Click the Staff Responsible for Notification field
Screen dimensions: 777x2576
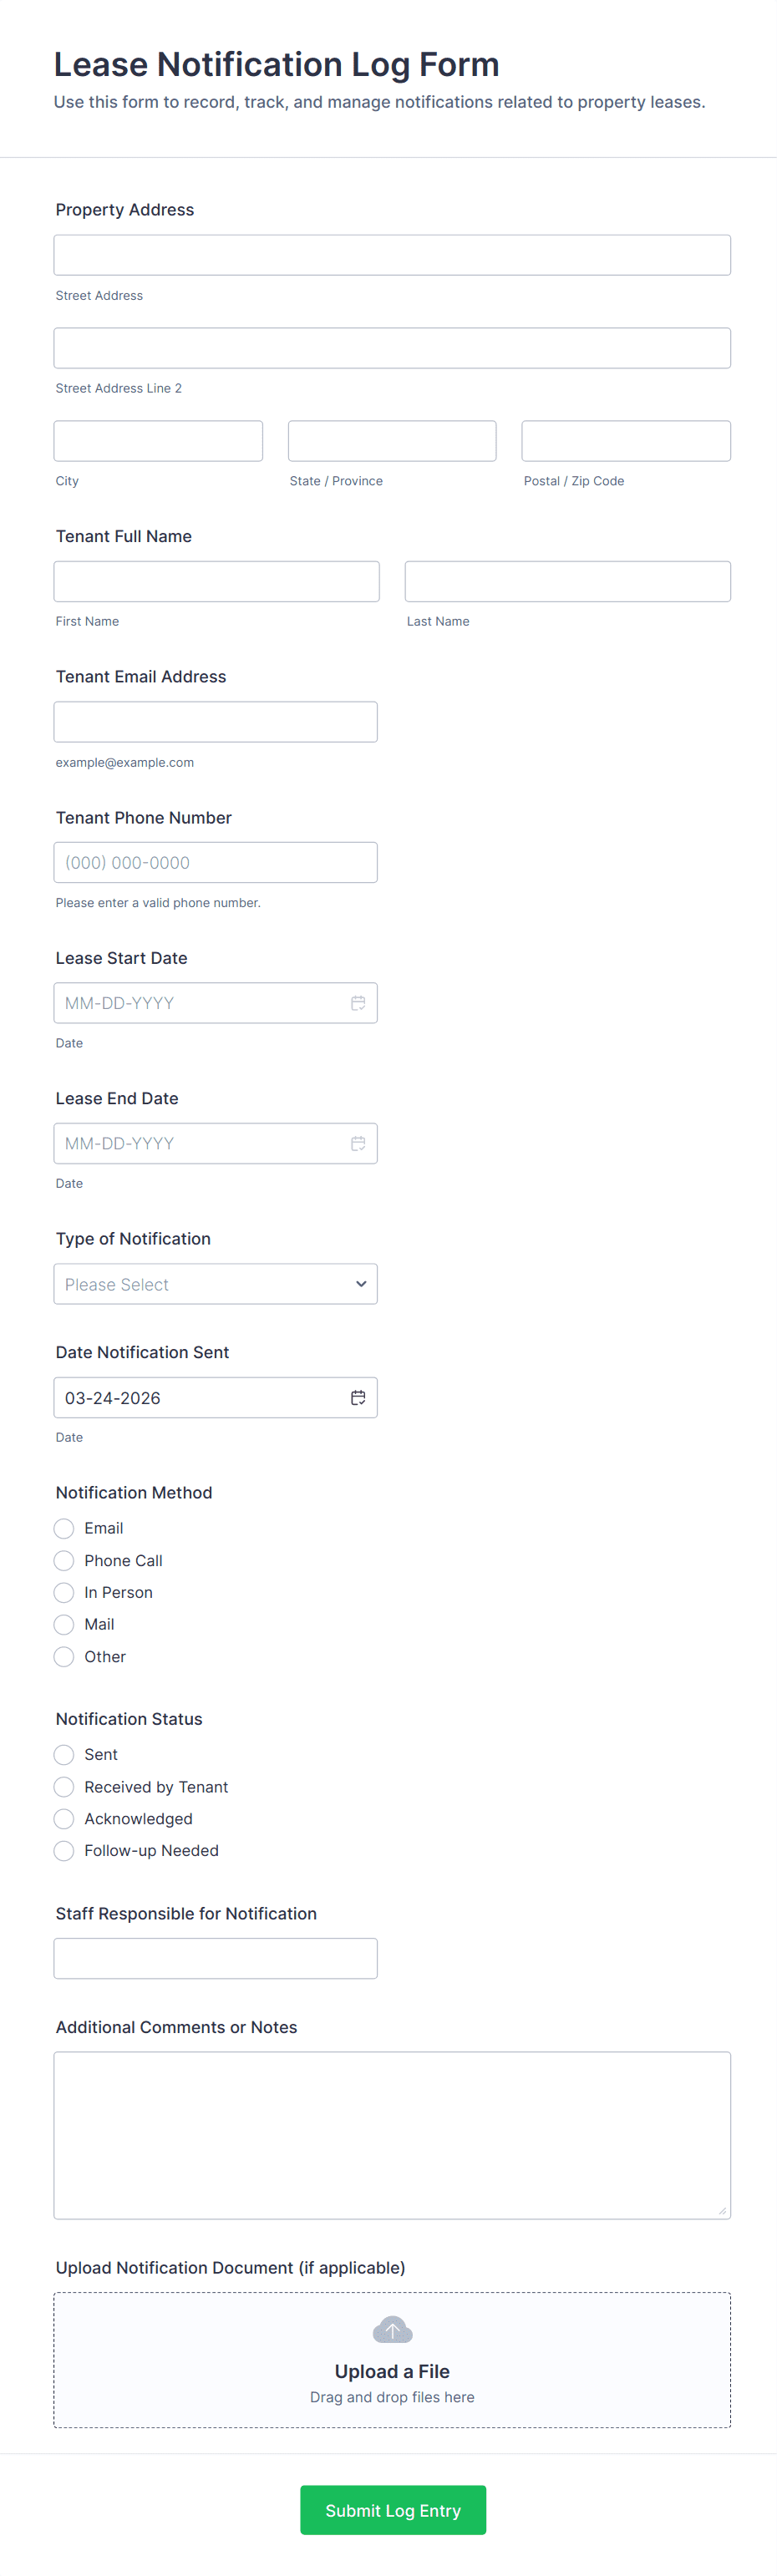coord(215,1958)
